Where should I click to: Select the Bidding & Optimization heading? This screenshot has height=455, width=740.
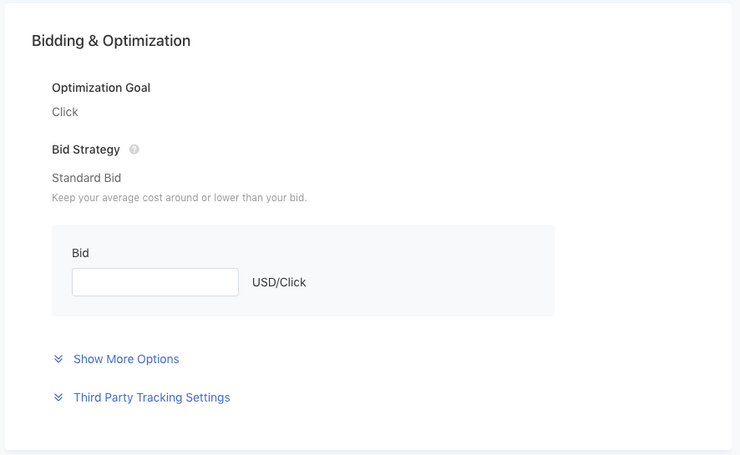[111, 41]
